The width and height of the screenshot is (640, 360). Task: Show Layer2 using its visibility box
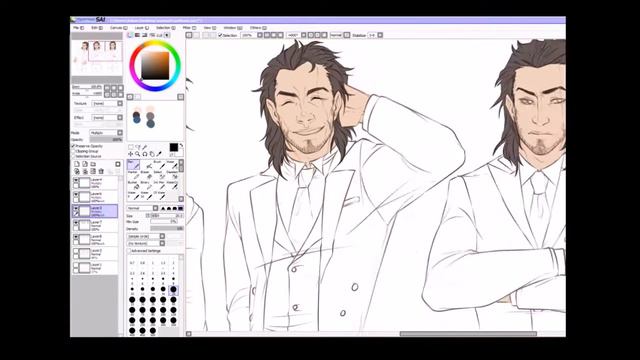76,251
